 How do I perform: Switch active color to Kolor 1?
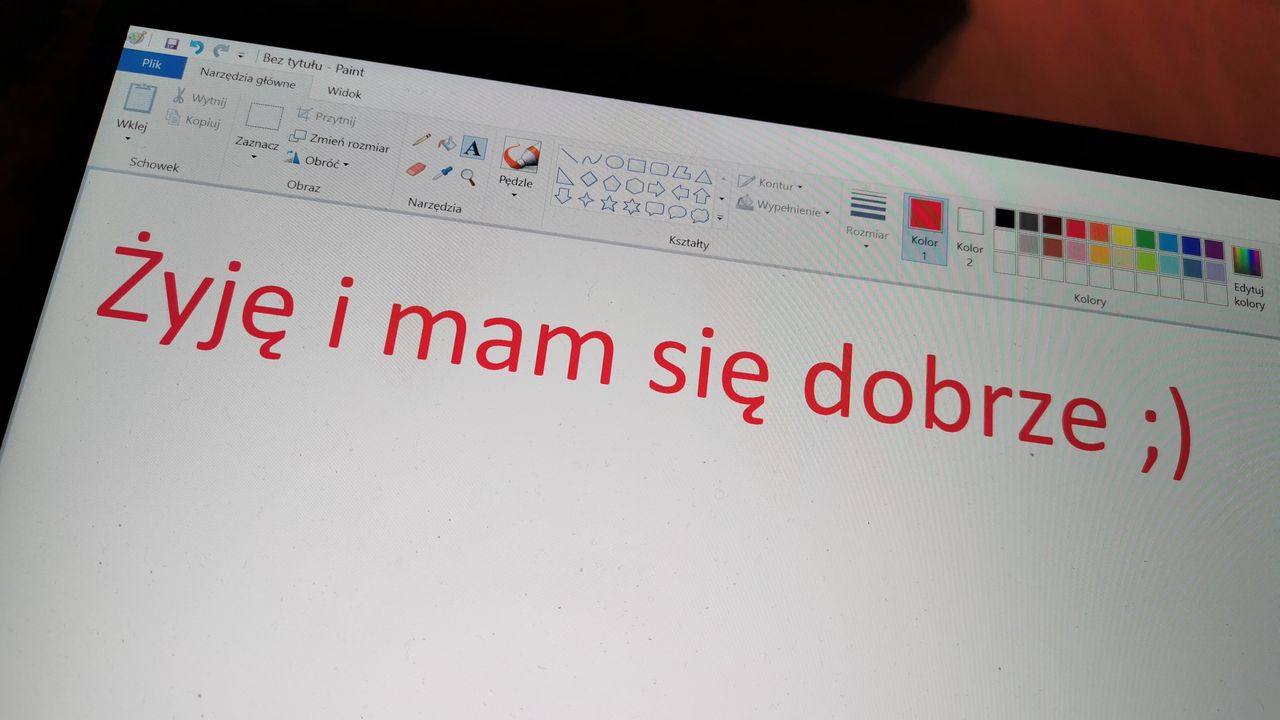coord(925,215)
